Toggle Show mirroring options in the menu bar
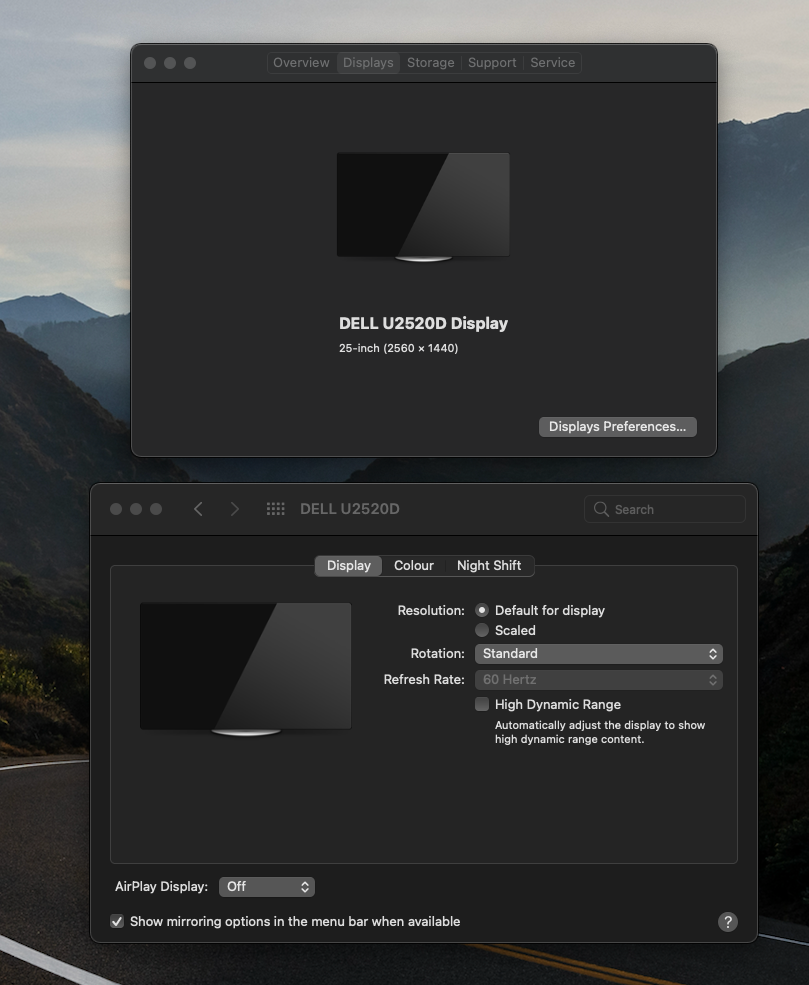809x985 pixels. pyautogui.click(x=117, y=922)
